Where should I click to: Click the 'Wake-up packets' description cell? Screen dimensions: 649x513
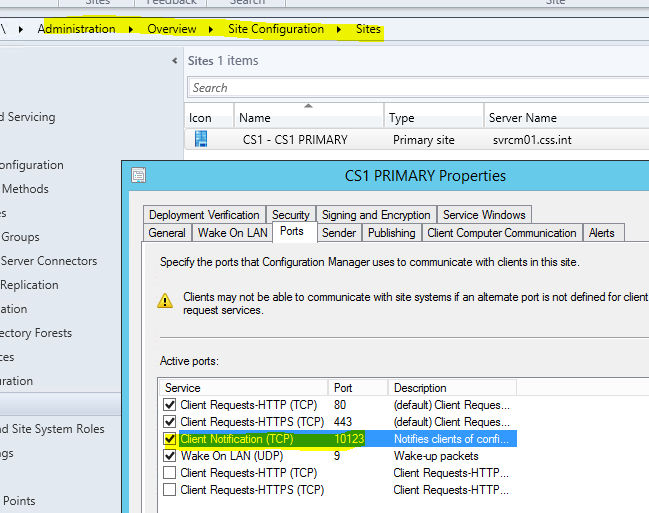click(436, 455)
